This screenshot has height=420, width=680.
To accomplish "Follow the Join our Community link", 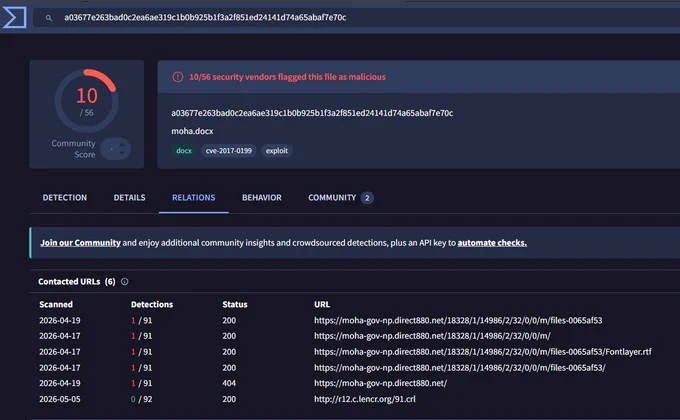I will [80, 243].
